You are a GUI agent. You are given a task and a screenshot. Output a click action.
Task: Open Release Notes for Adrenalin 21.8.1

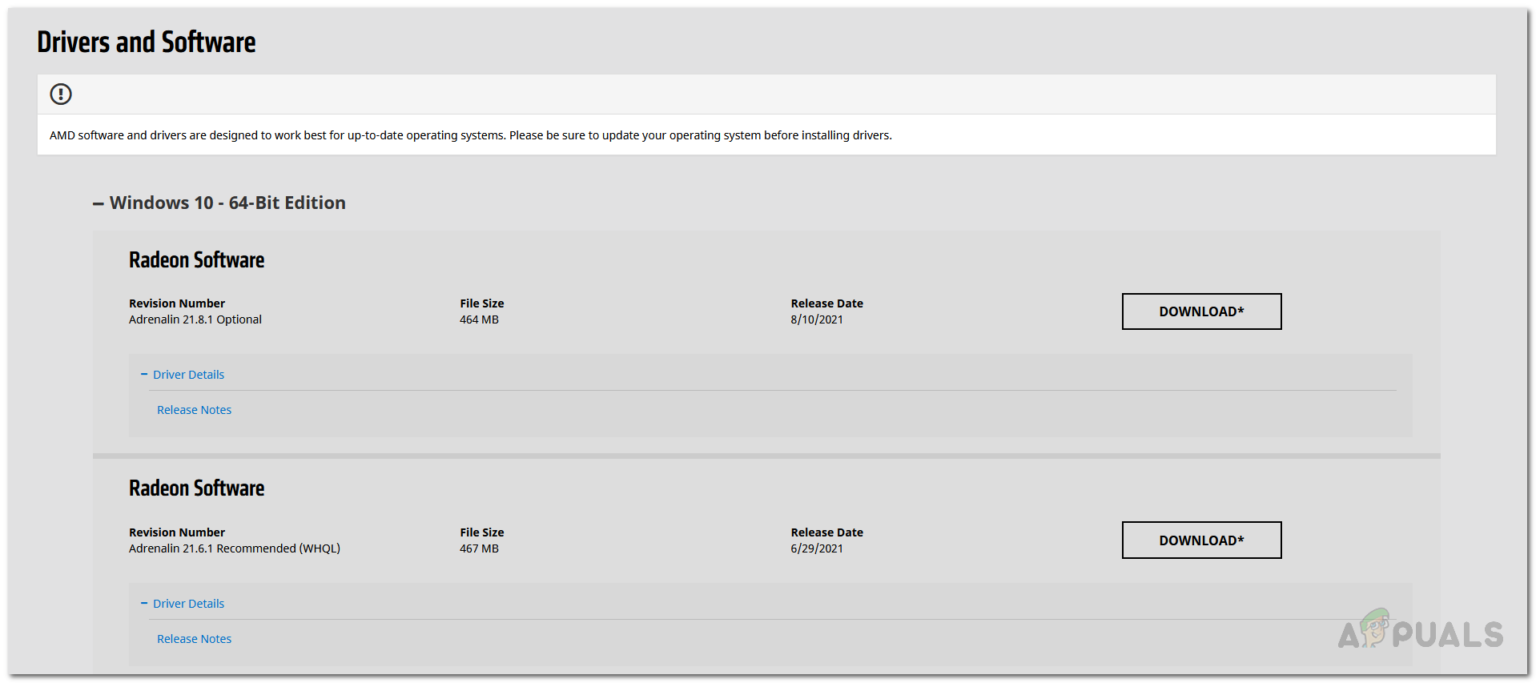pyautogui.click(x=194, y=409)
